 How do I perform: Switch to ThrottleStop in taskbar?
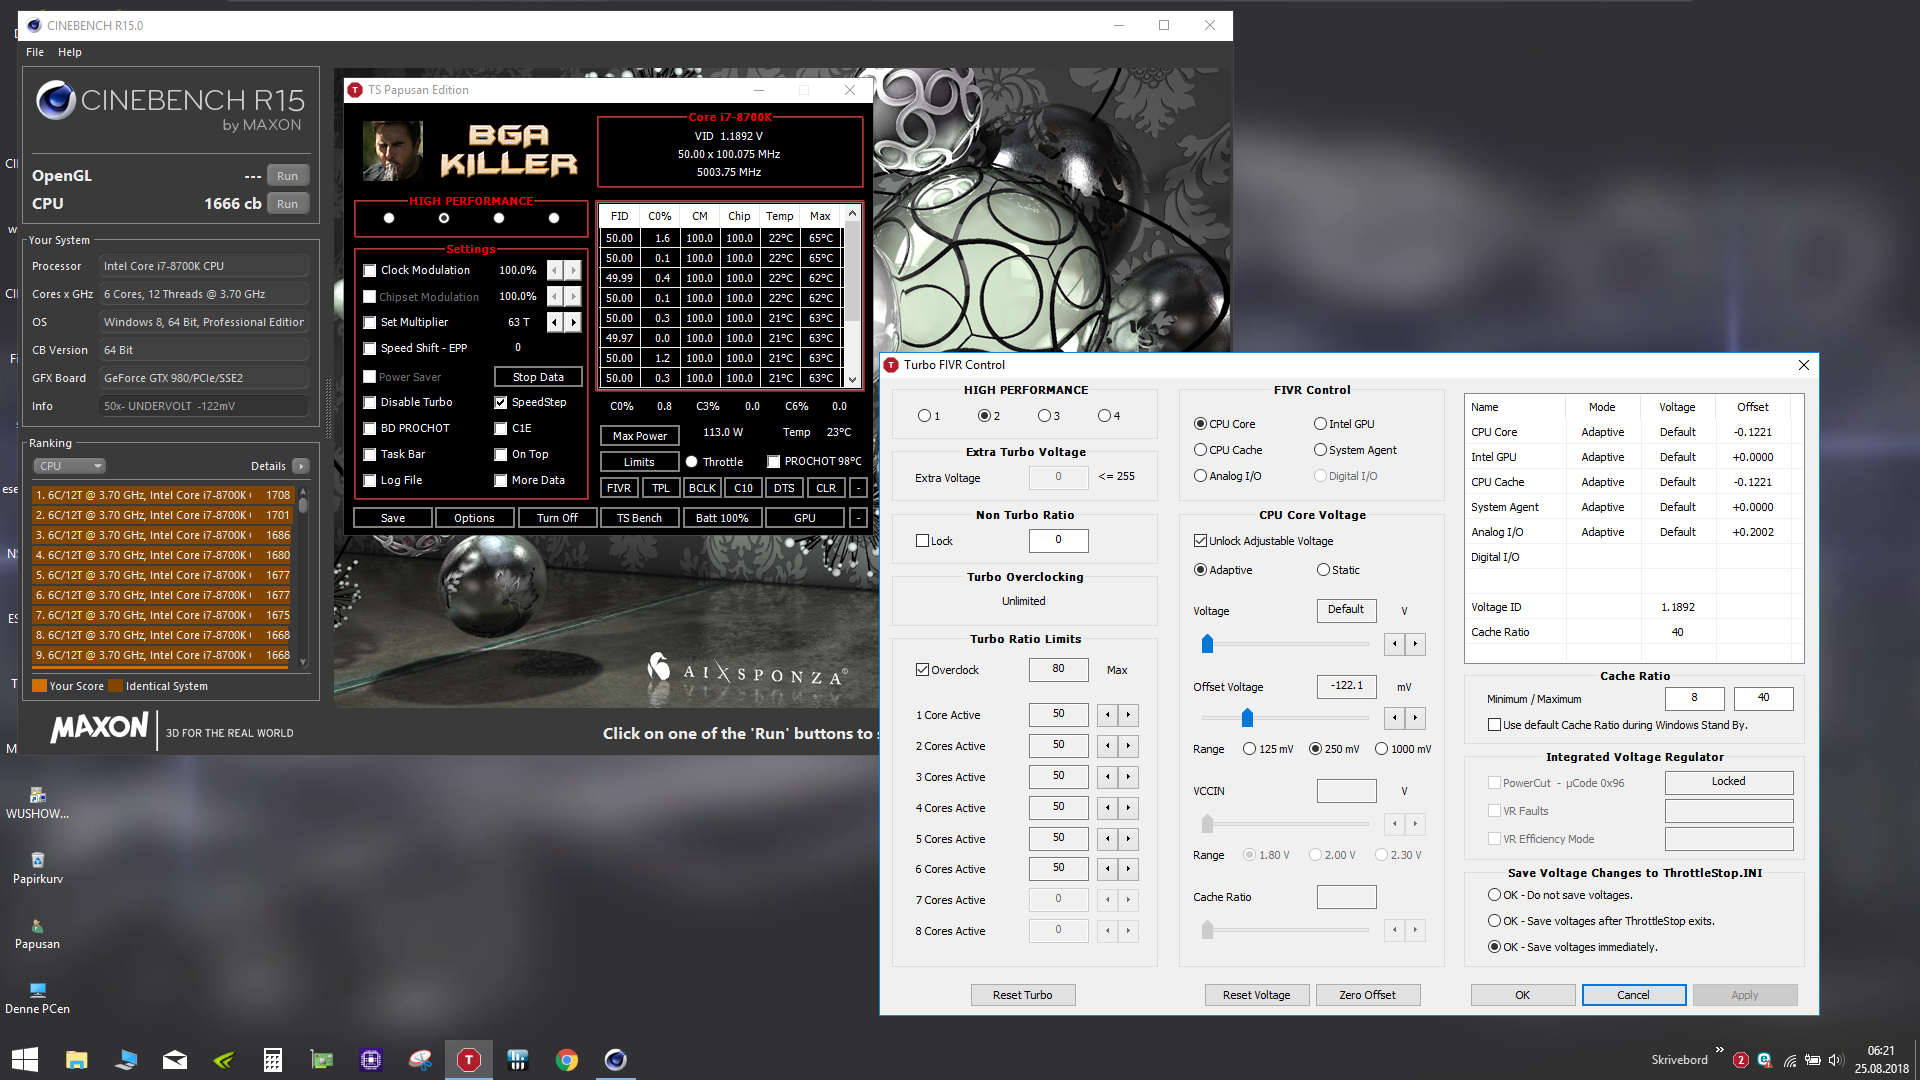point(468,1060)
